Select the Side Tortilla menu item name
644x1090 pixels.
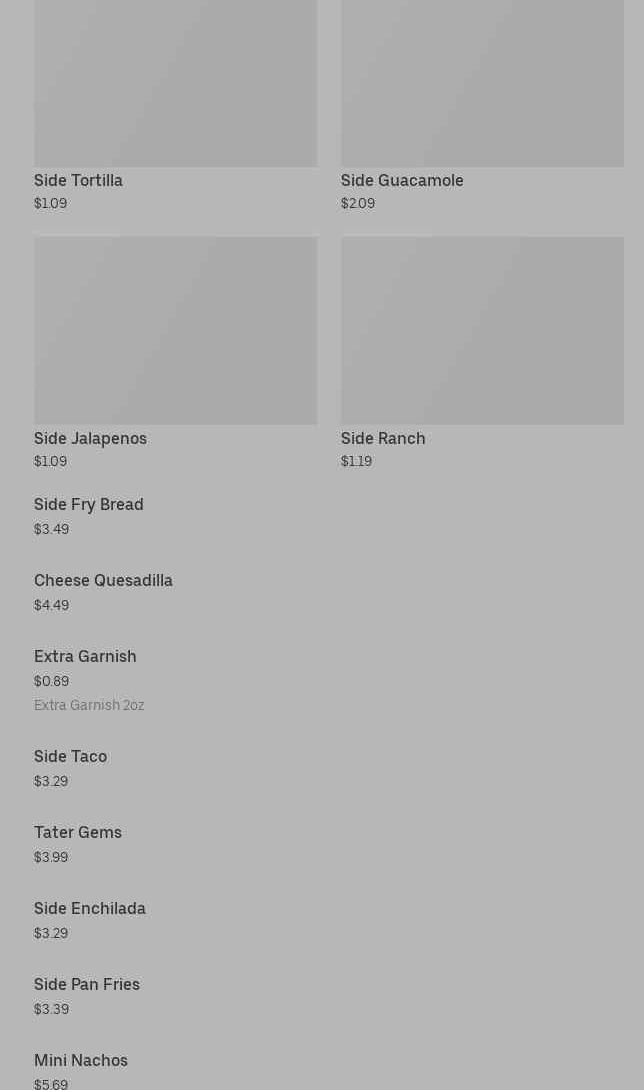[78, 180]
